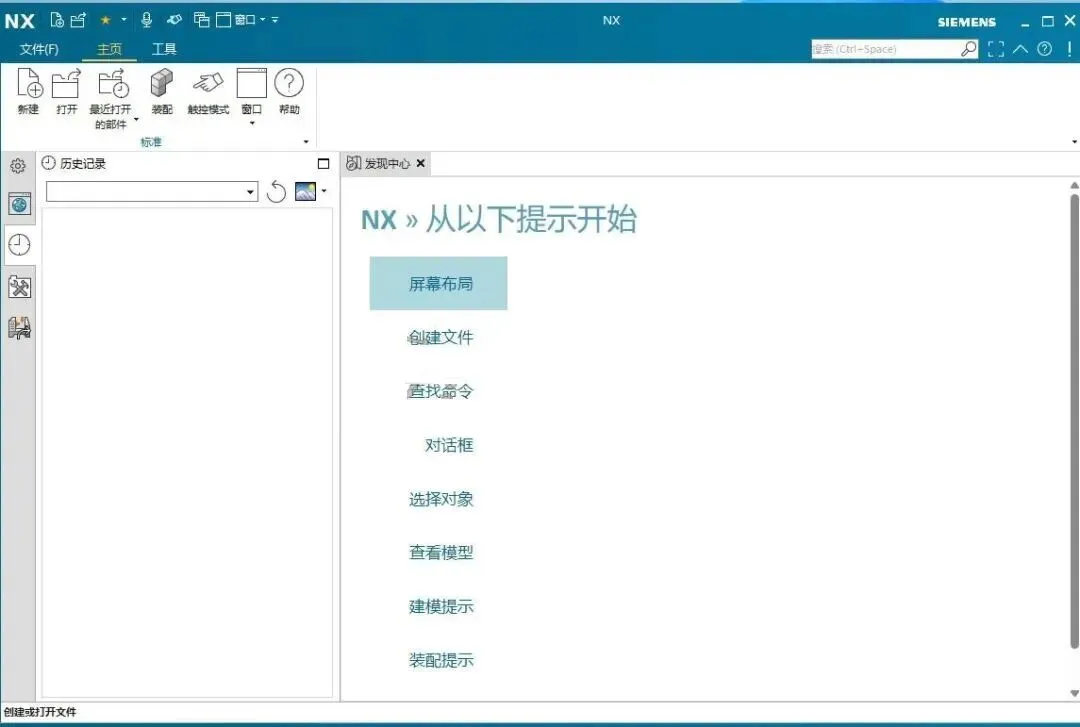Open the 屏幕布局 tip
The height and width of the screenshot is (727, 1080).
439,283
